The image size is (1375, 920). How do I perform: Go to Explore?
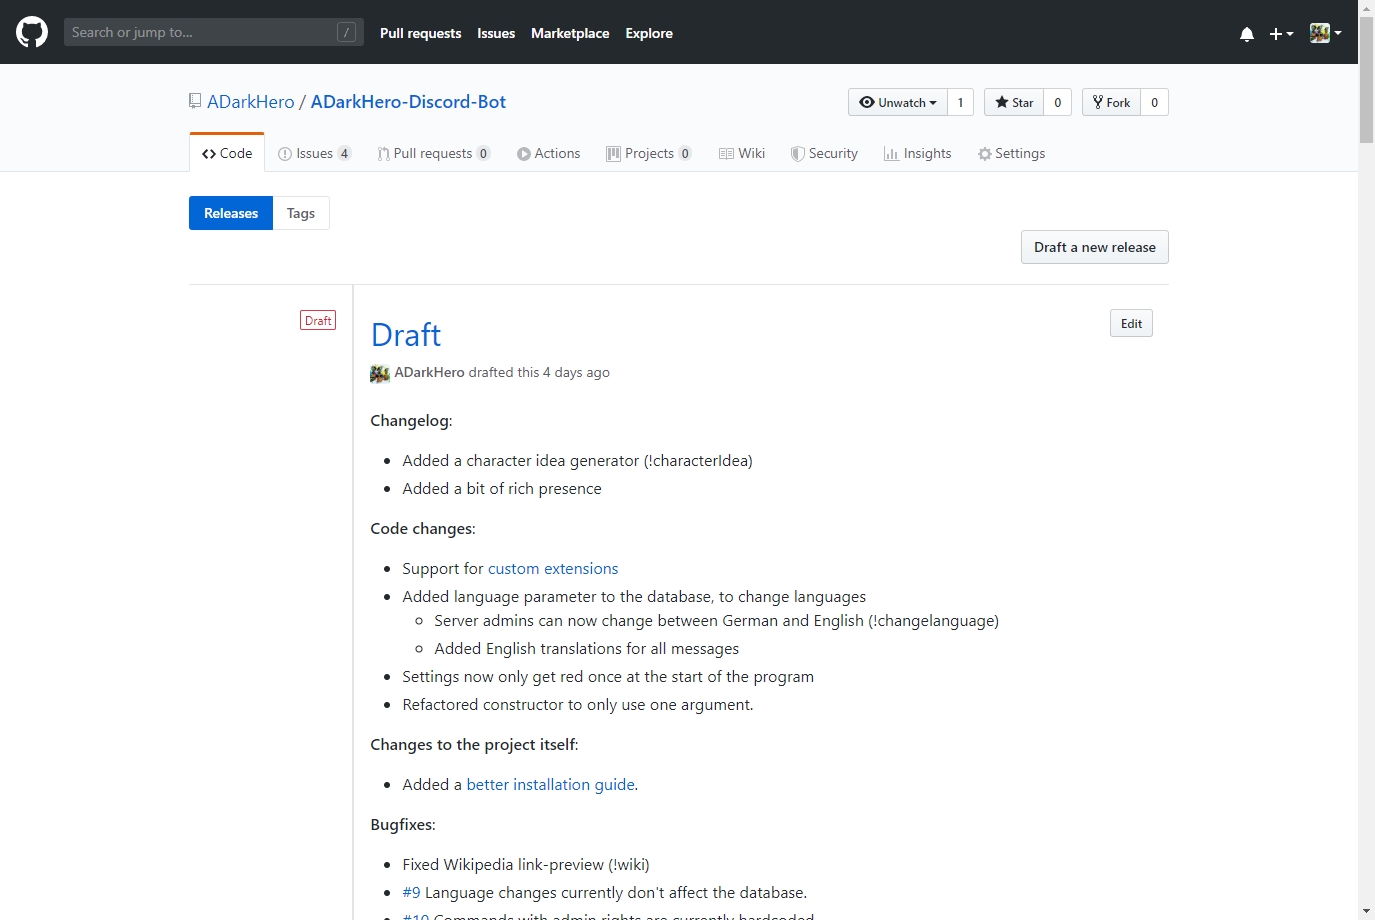tap(649, 33)
